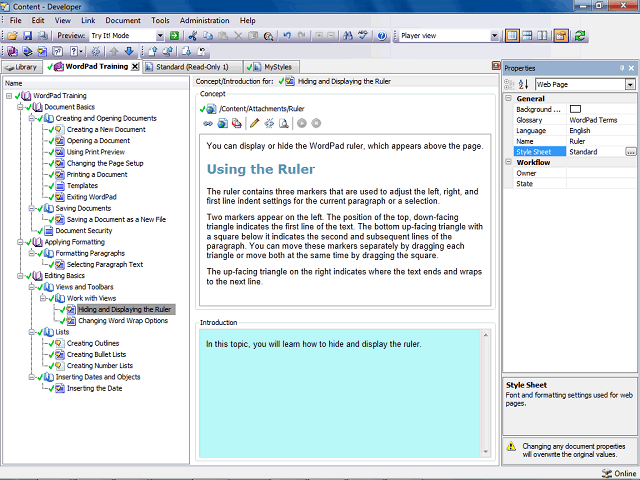Viewport: 640px width, 480px height.
Task: Click the gray stop button in Concept pane
Action: (316, 123)
